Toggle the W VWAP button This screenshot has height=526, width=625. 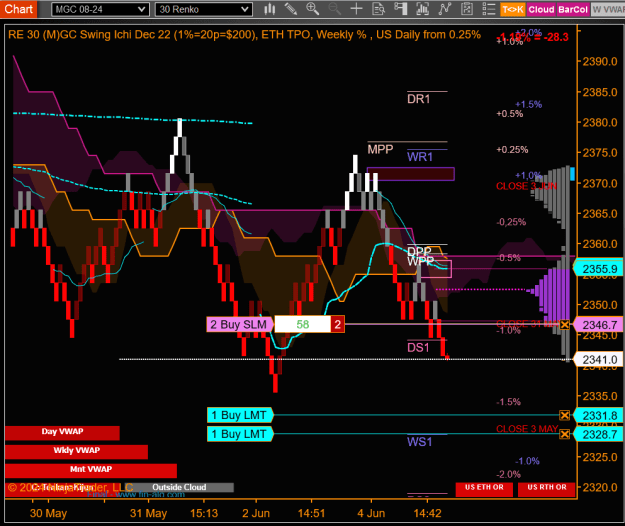[x=608, y=10]
